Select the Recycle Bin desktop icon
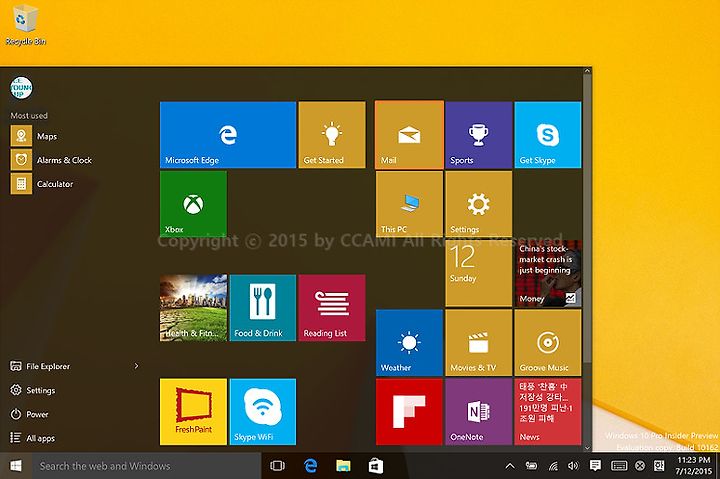Image resolution: width=720 pixels, height=479 pixels. click(25, 25)
